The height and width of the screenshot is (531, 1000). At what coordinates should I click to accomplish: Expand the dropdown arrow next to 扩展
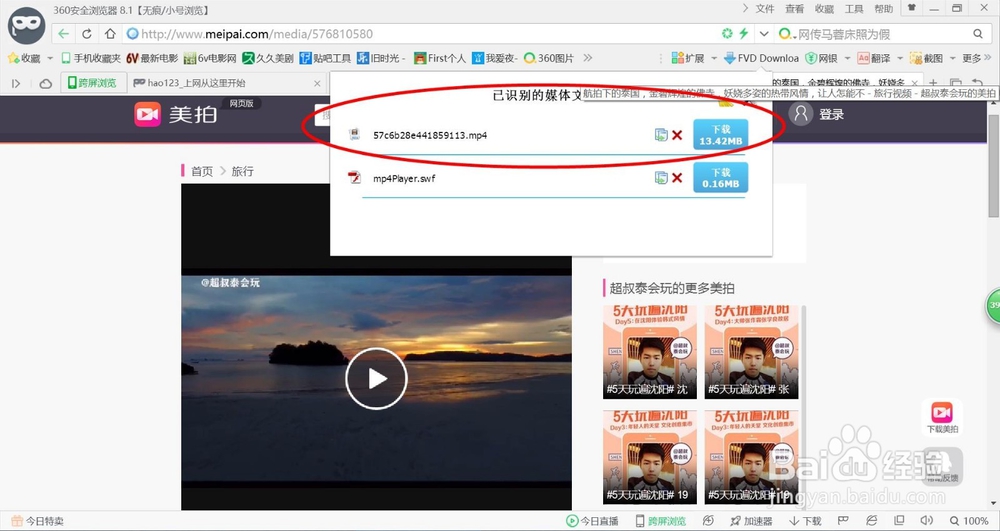(714, 58)
